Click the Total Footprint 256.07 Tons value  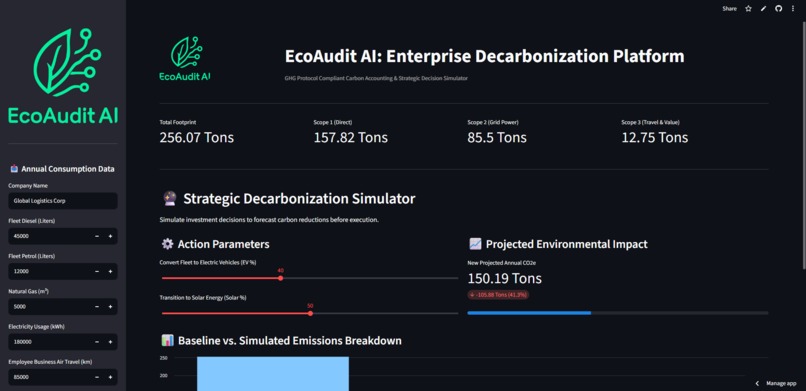196,138
